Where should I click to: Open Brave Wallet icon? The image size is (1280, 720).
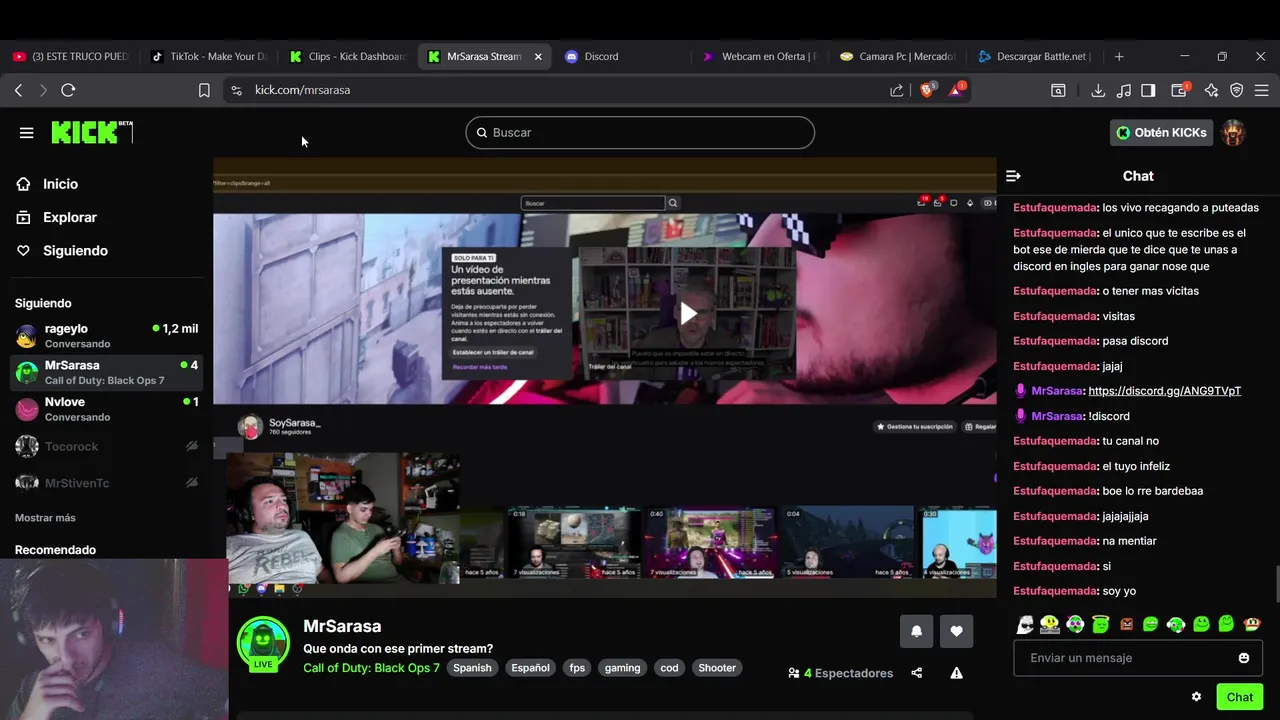pos(1180,90)
